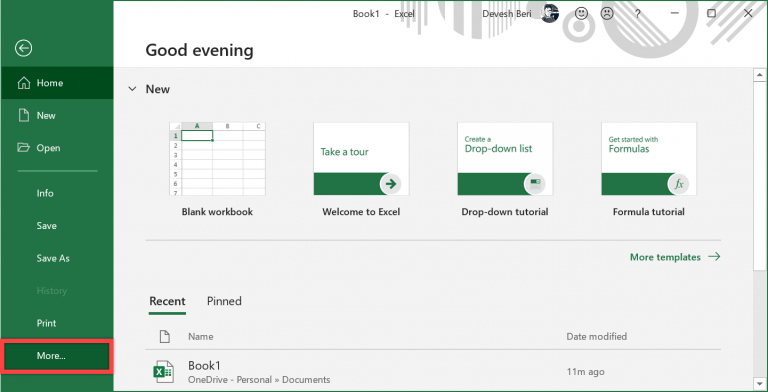Choose Save in the sidebar

[57, 226]
